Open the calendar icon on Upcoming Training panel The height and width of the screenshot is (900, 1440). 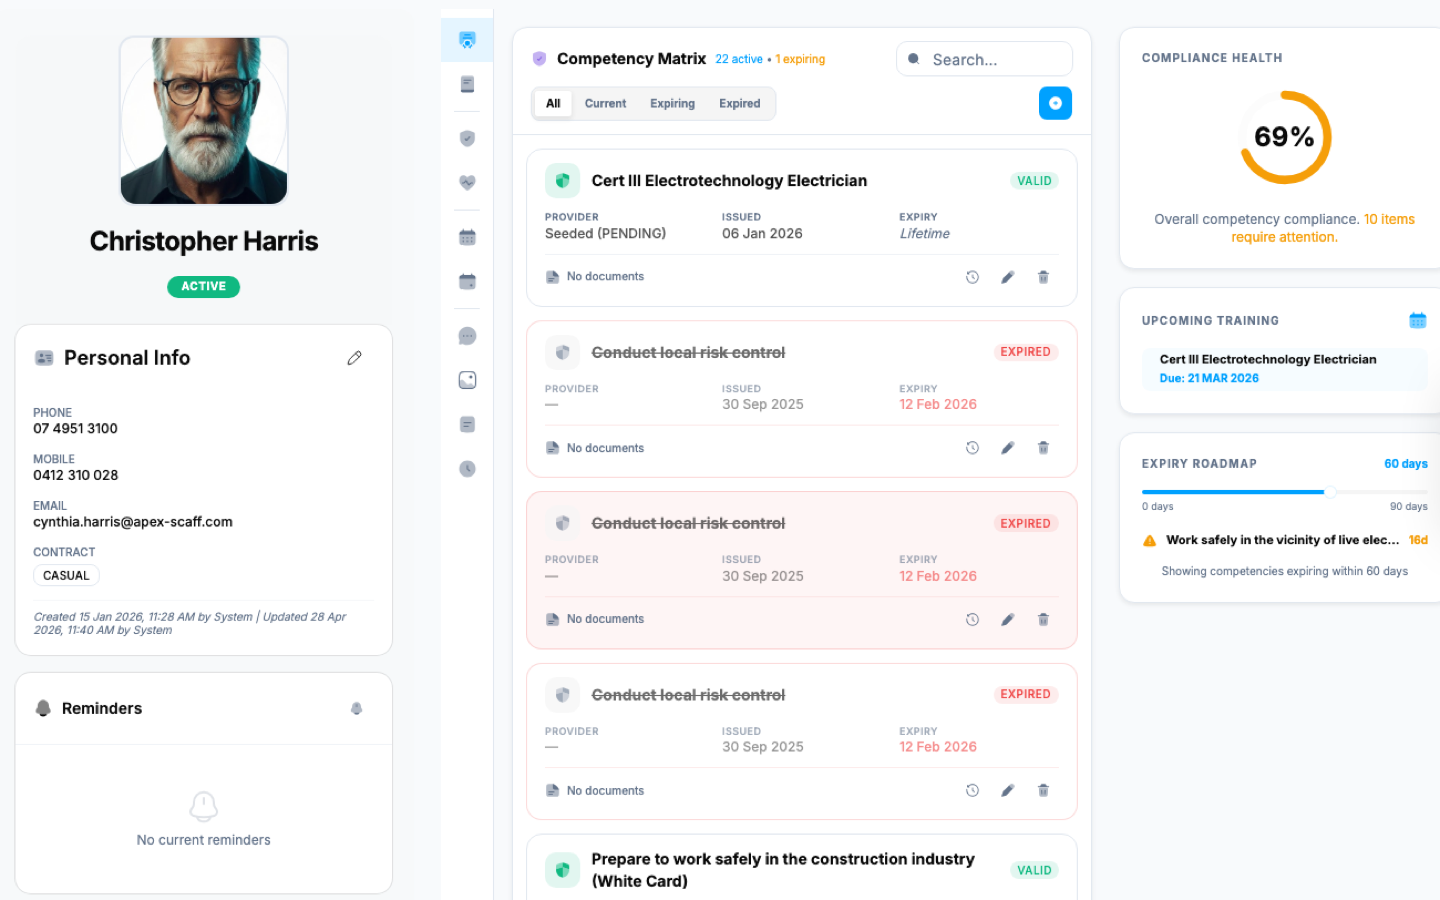[x=1418, y=319]
